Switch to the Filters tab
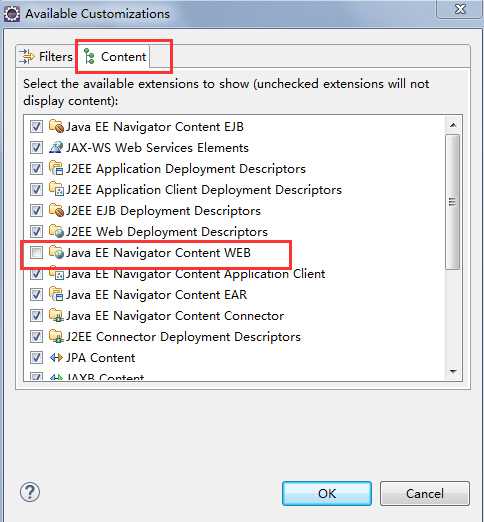 (x=46, y=56)
